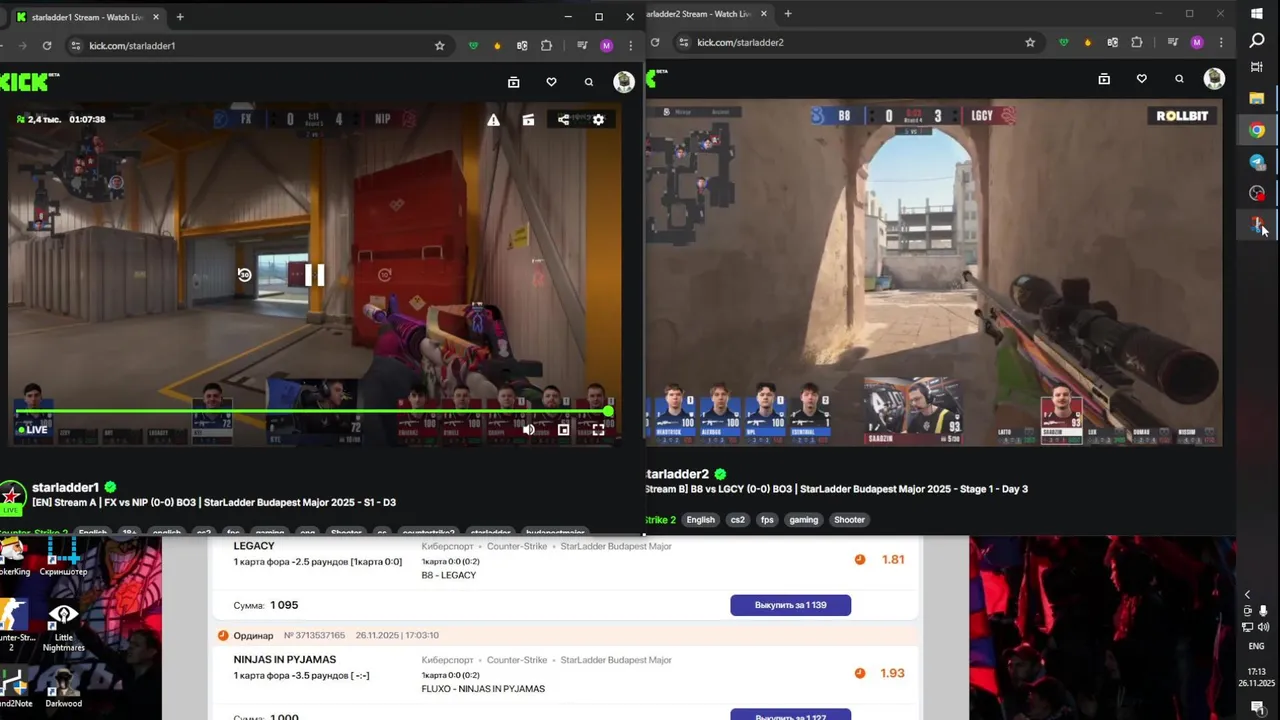Open profile avatar in left Kick window
Screen dimensions: 1280x720
(624, 82)
